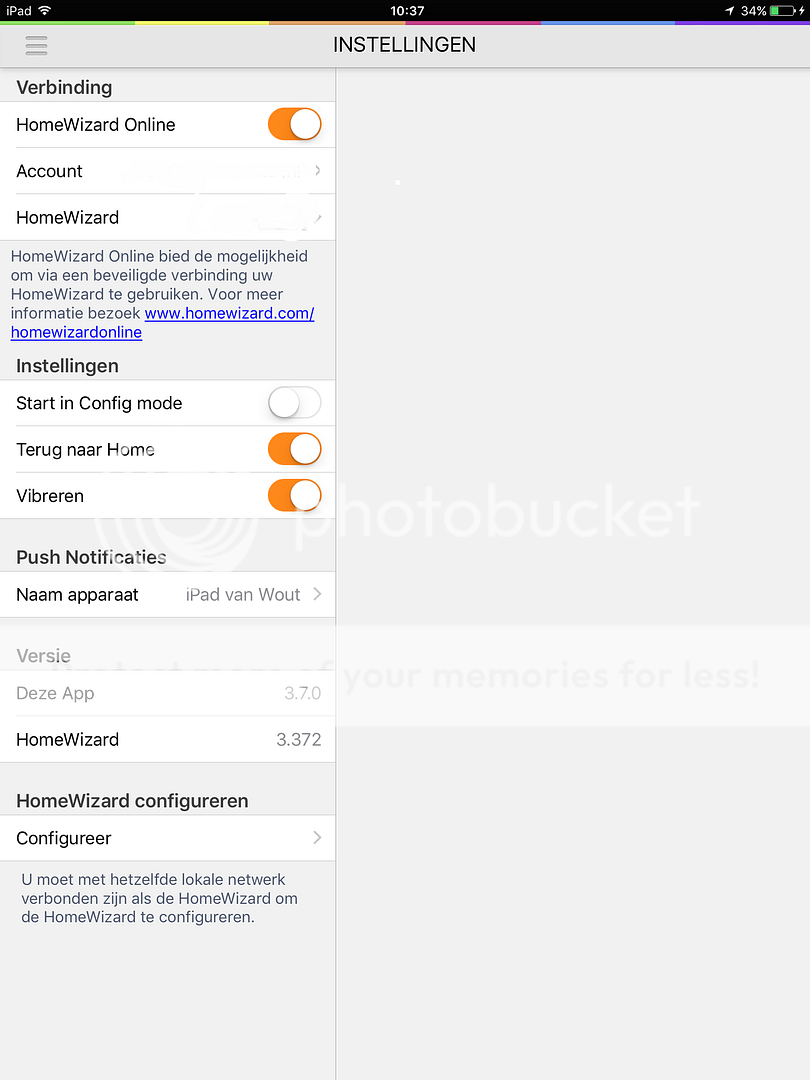Open the hamburger menu icon
Viewport: 810px width, 1080px height.
[x=37, y=45]
